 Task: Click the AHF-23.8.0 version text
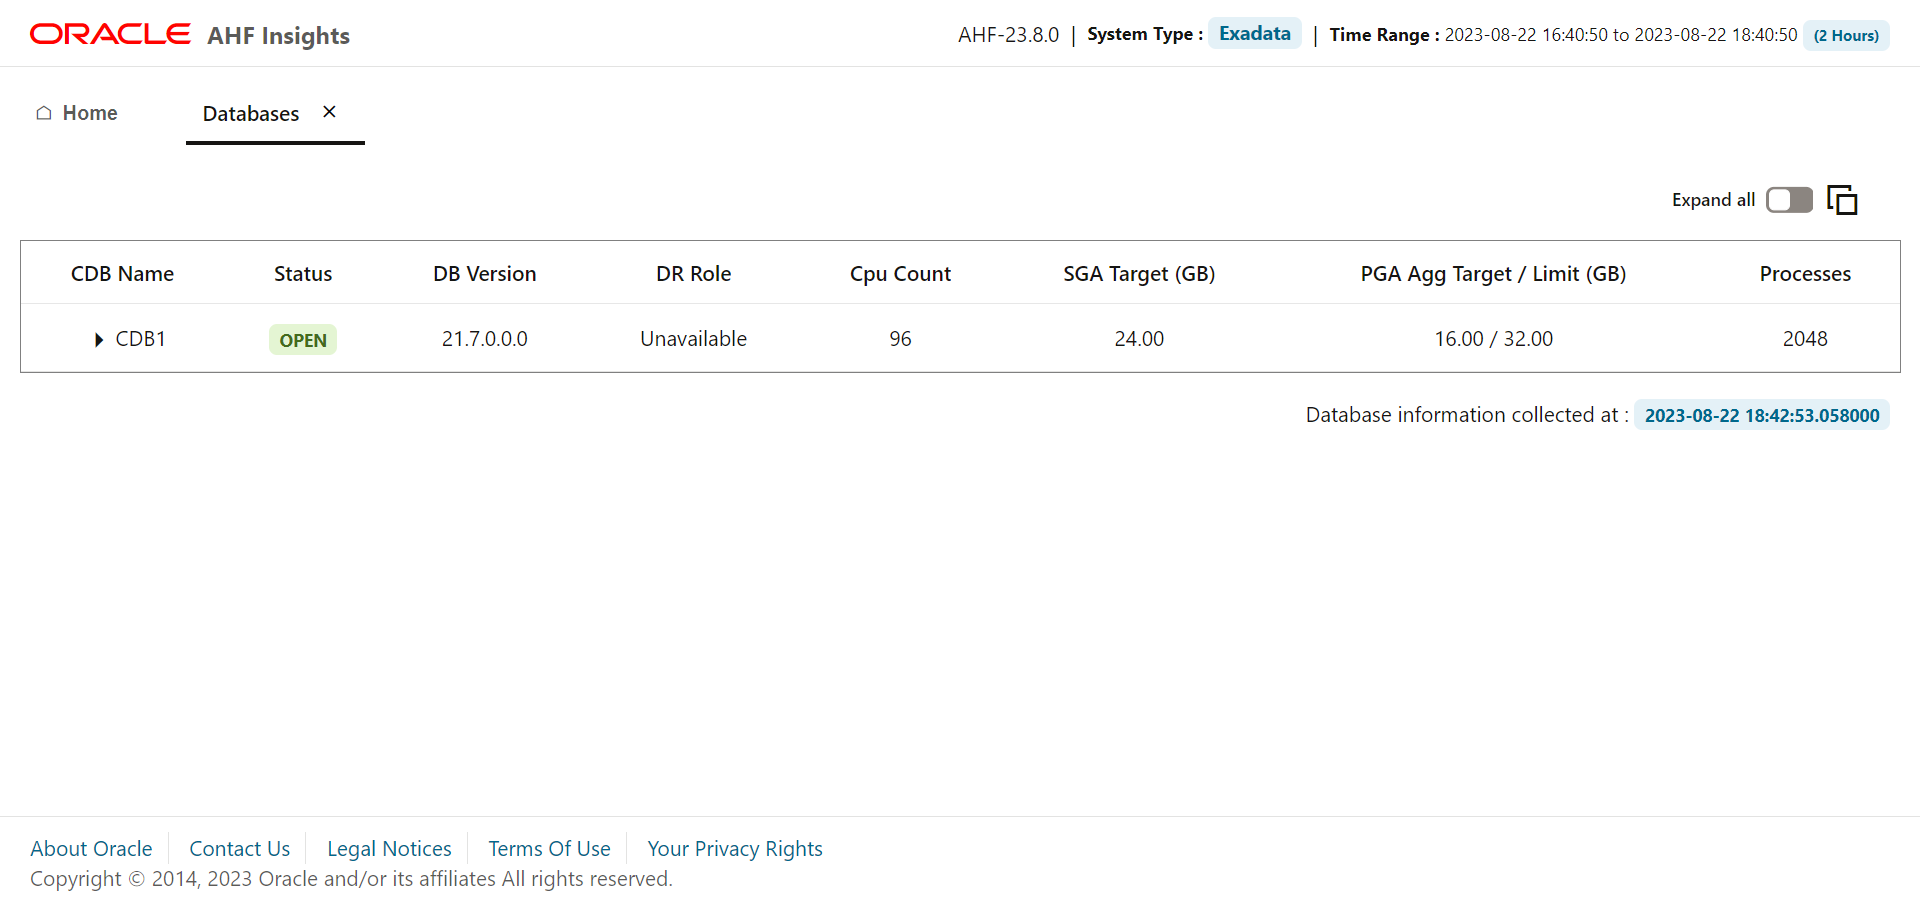click(1008, 35)
